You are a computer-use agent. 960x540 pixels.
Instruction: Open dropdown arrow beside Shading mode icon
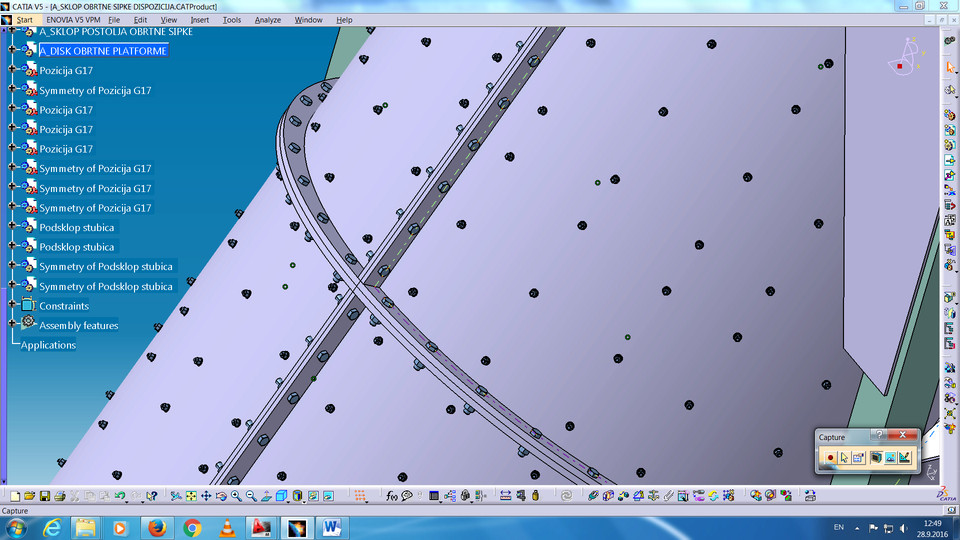coord(304,500)
